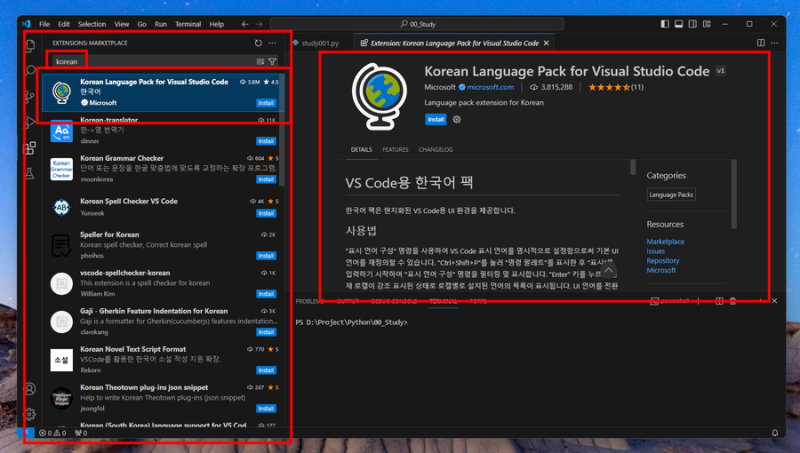Toggle the bottom panel layout icon

679,24
